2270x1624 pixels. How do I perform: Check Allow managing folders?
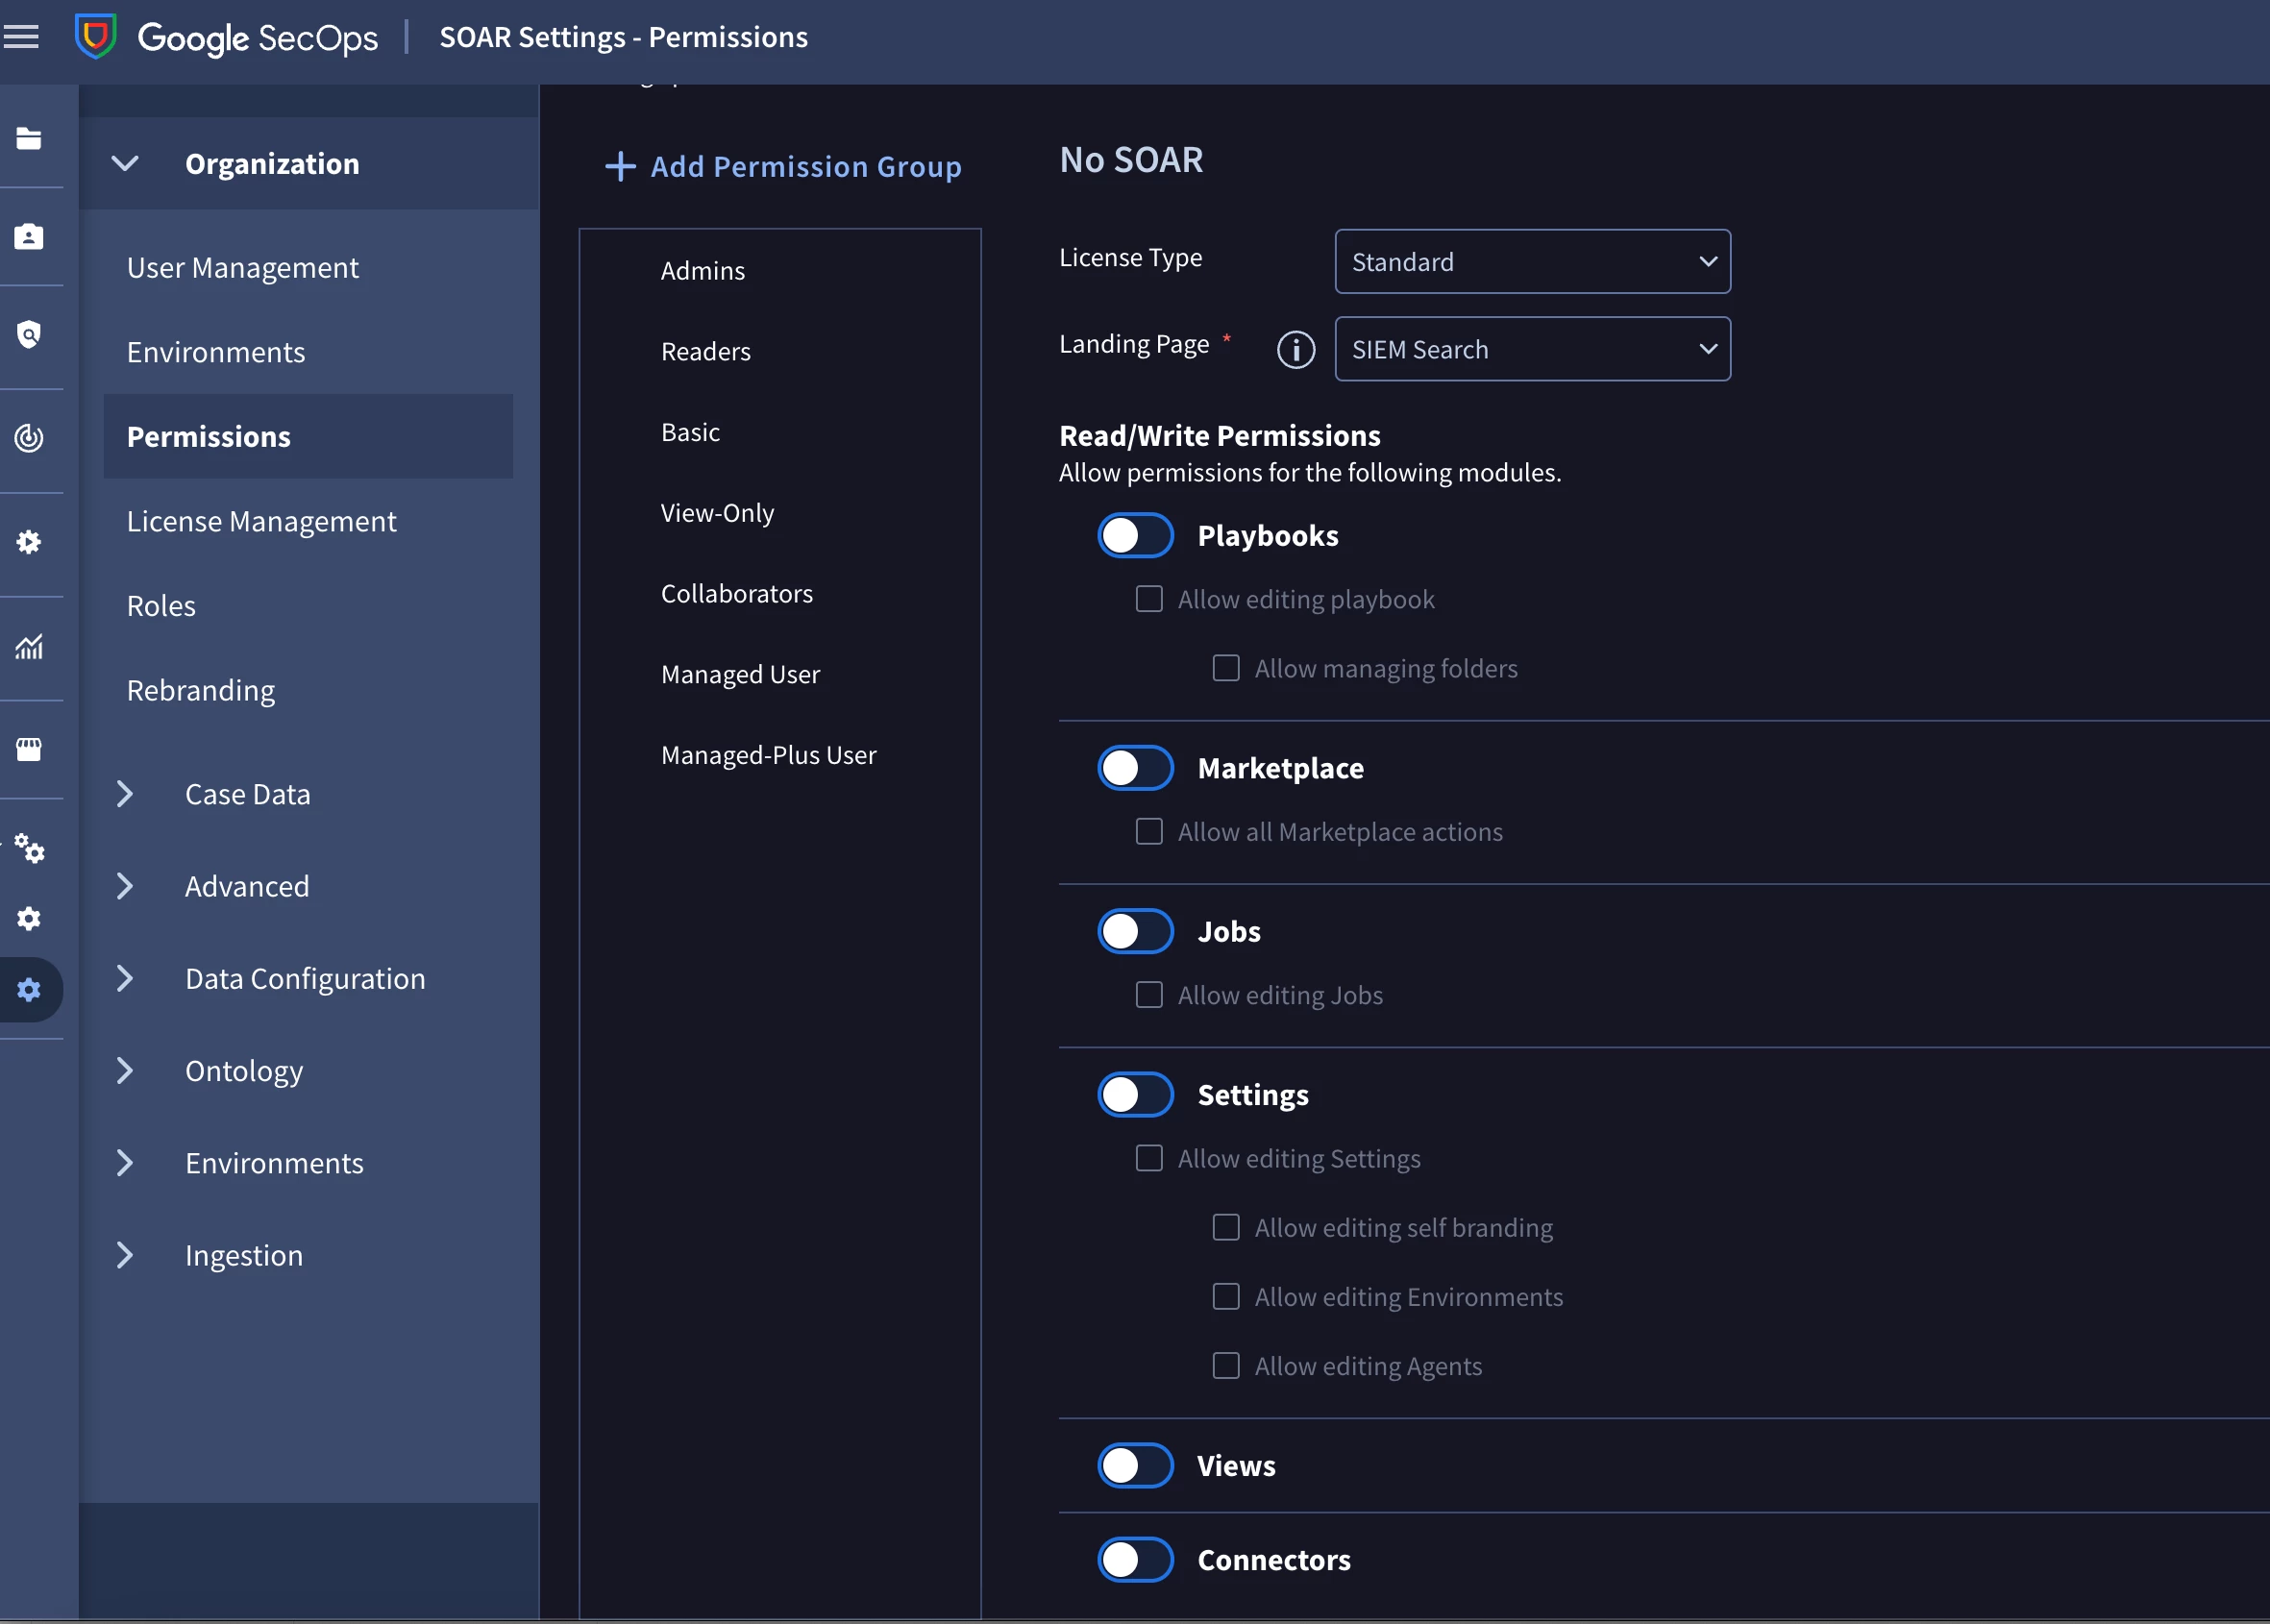[x=1226, y=668]
